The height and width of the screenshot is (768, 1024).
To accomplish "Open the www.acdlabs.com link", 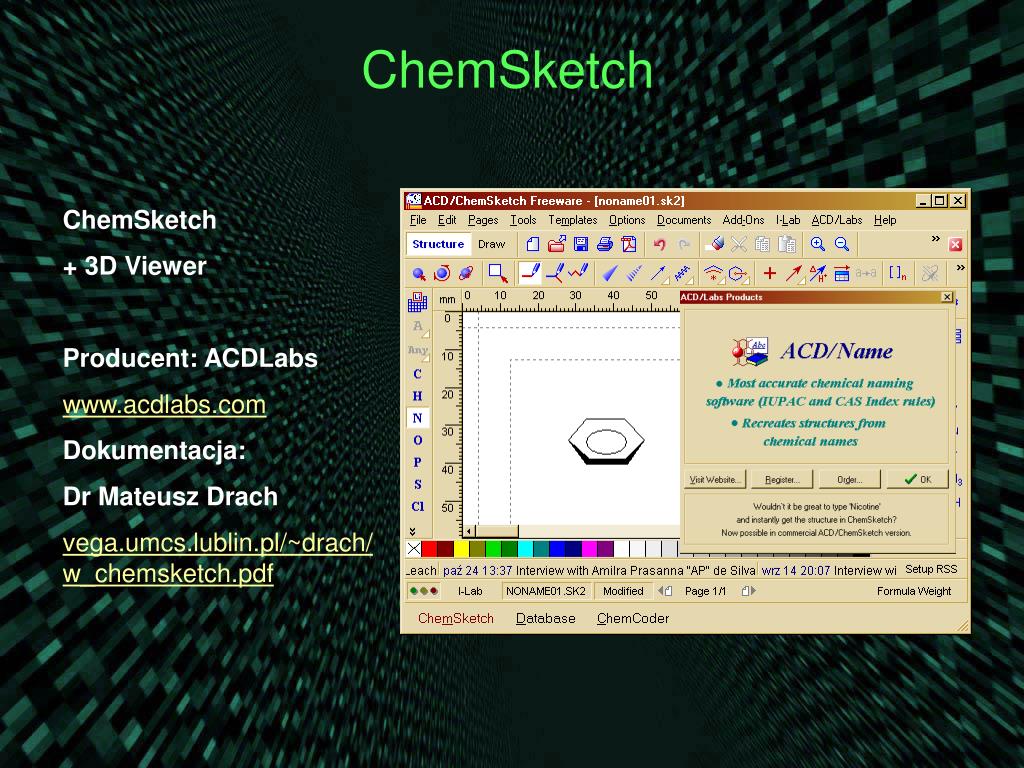I will pos(164,405).
